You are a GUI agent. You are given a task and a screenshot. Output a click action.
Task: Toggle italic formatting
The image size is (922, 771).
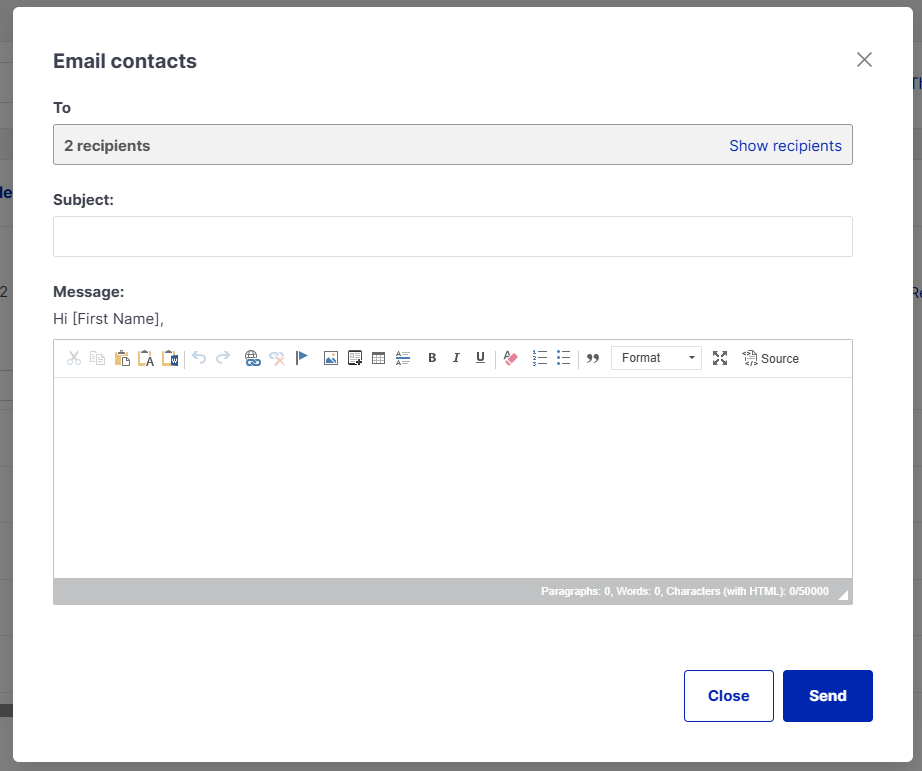(456, 358)
